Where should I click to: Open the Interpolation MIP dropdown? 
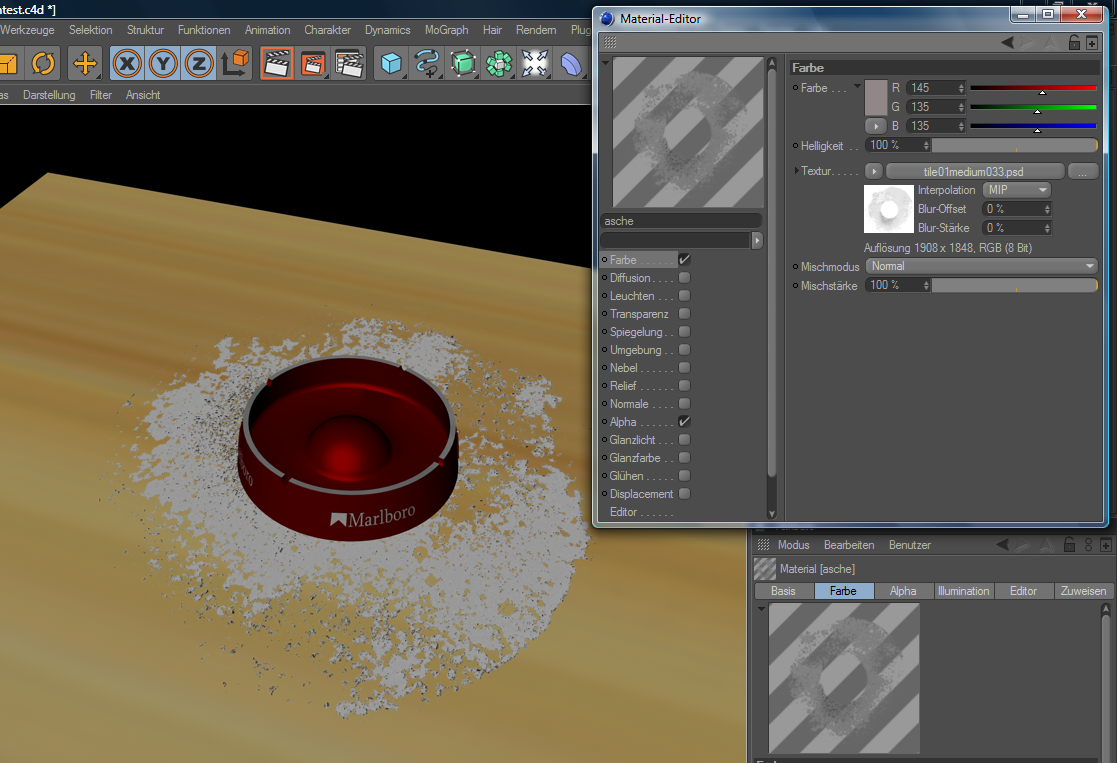(1017, 190)
